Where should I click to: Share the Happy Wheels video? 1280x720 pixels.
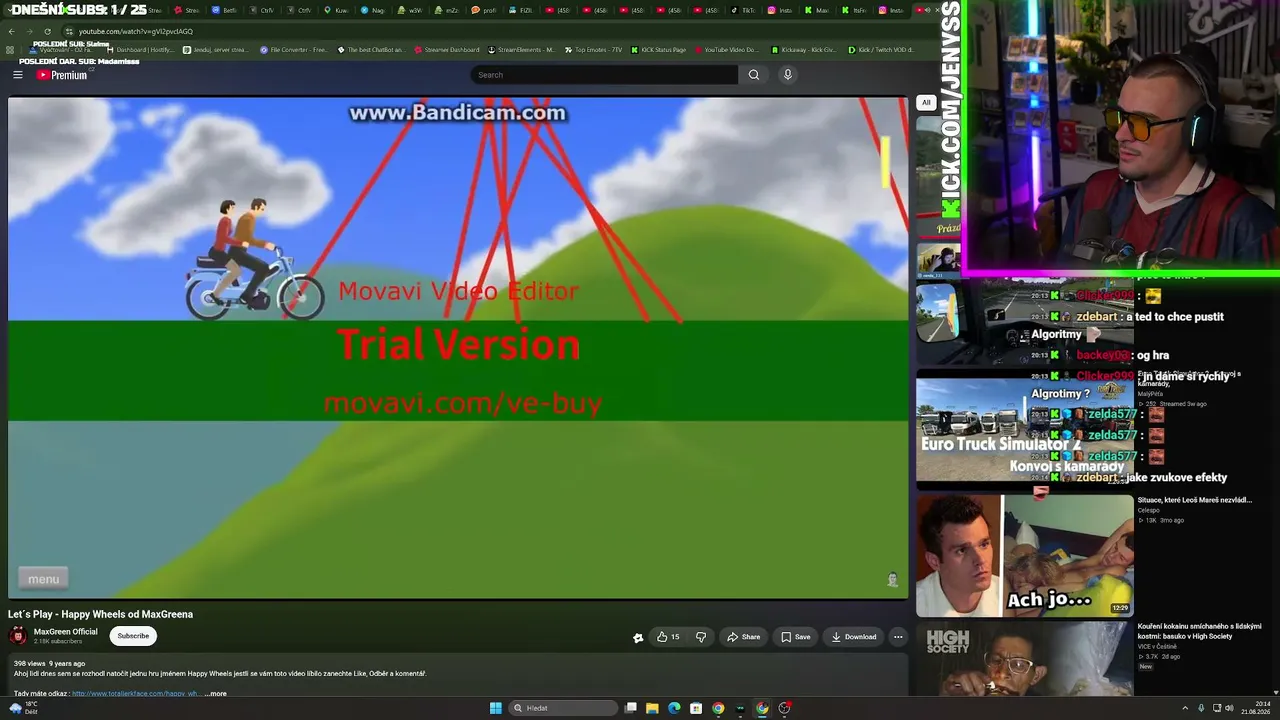(x=743, y=637)
